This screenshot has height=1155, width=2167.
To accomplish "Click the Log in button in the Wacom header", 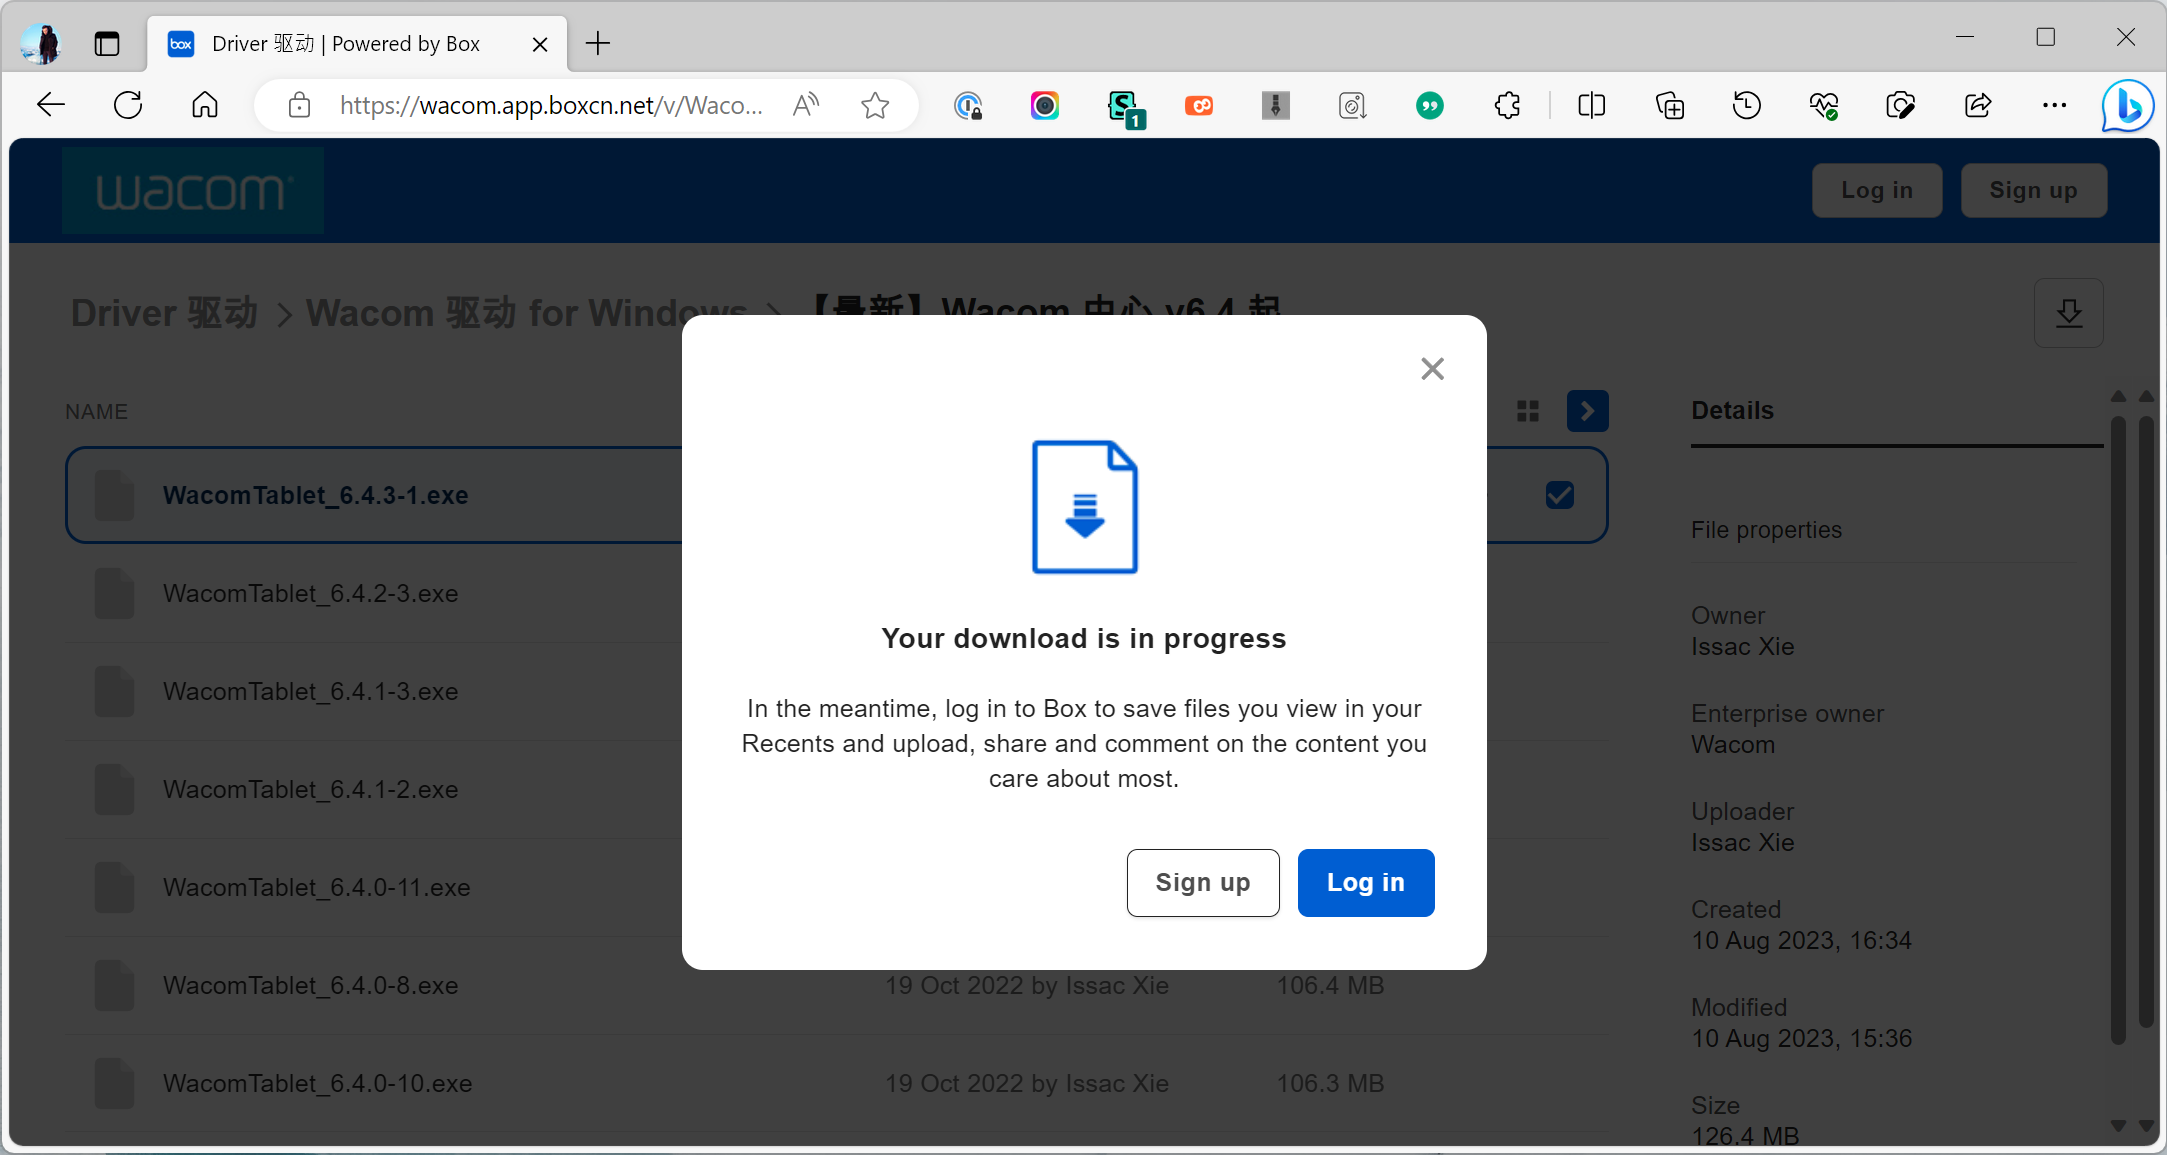I will (x=1876, y=190).
